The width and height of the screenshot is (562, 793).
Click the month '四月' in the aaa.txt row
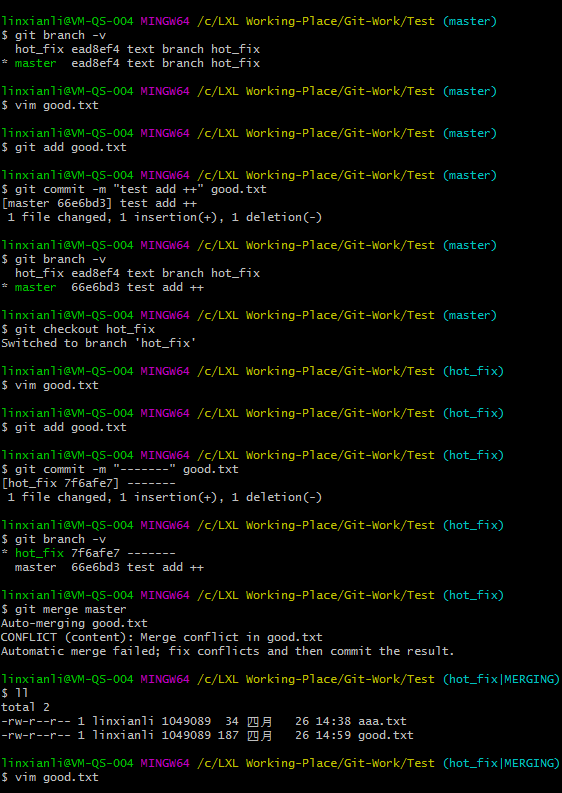260,721
